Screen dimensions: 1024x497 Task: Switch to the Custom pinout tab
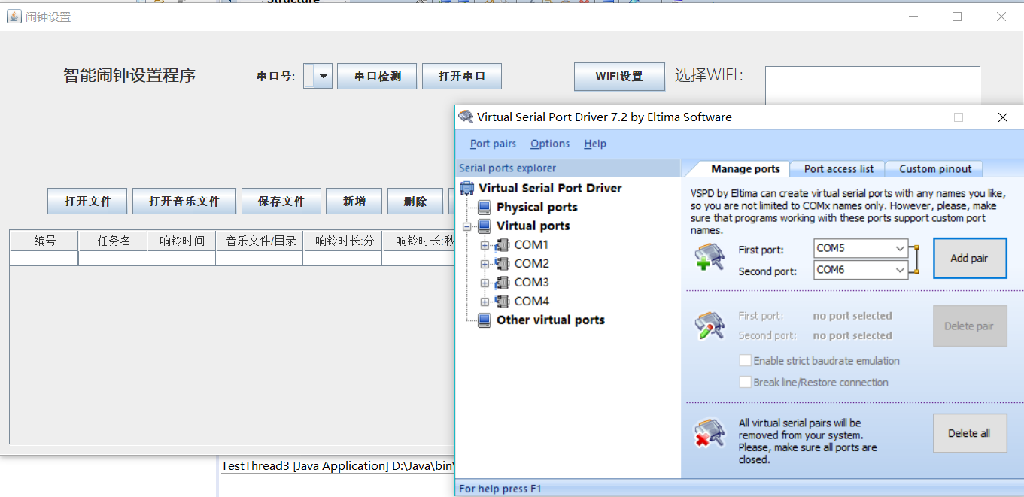[935, 169]
